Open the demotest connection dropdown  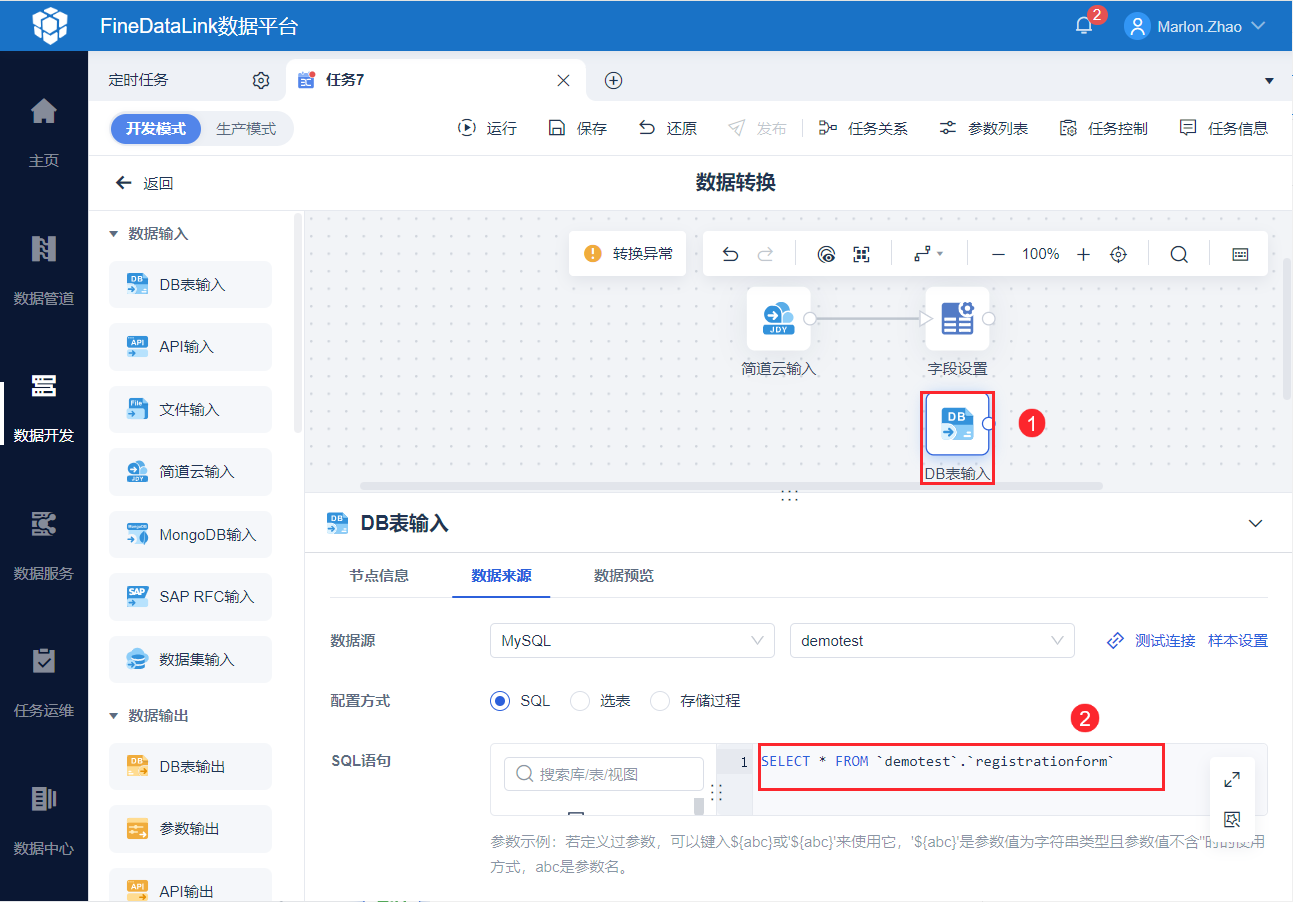coord(932,641)
